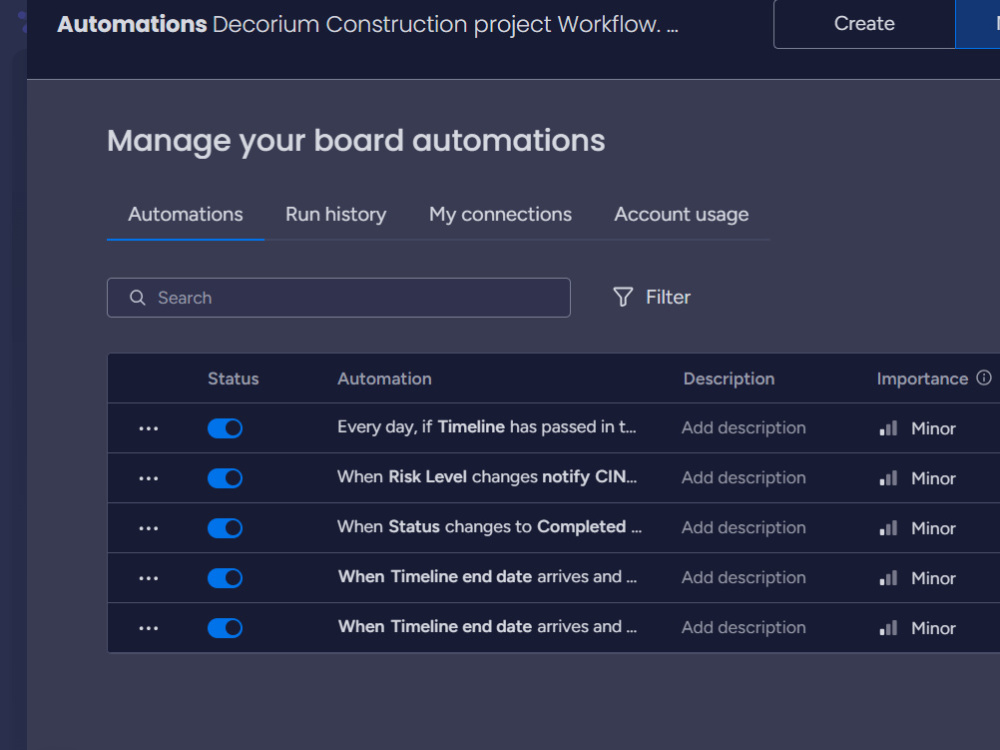1000x750 pixels.
Task: Add description for Every day Timeline automation
Action: click(x=744, y=428)
